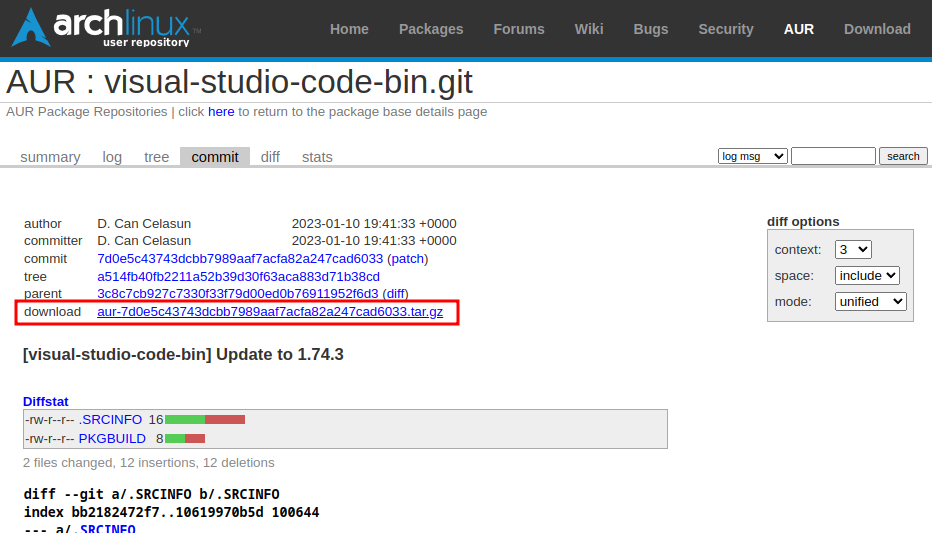Expand the 'log msg' search type dropdown
The width and height of the screenshot is (932, 533).
[752, 156]
